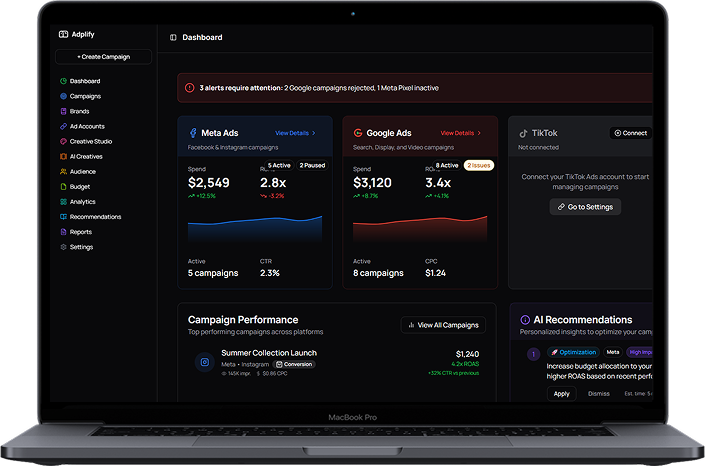Image resolution: width=705 pixels, height=466 pixels.
Task: Click the 5 campaigns text in Meta Ads
Action: point(213,273)
